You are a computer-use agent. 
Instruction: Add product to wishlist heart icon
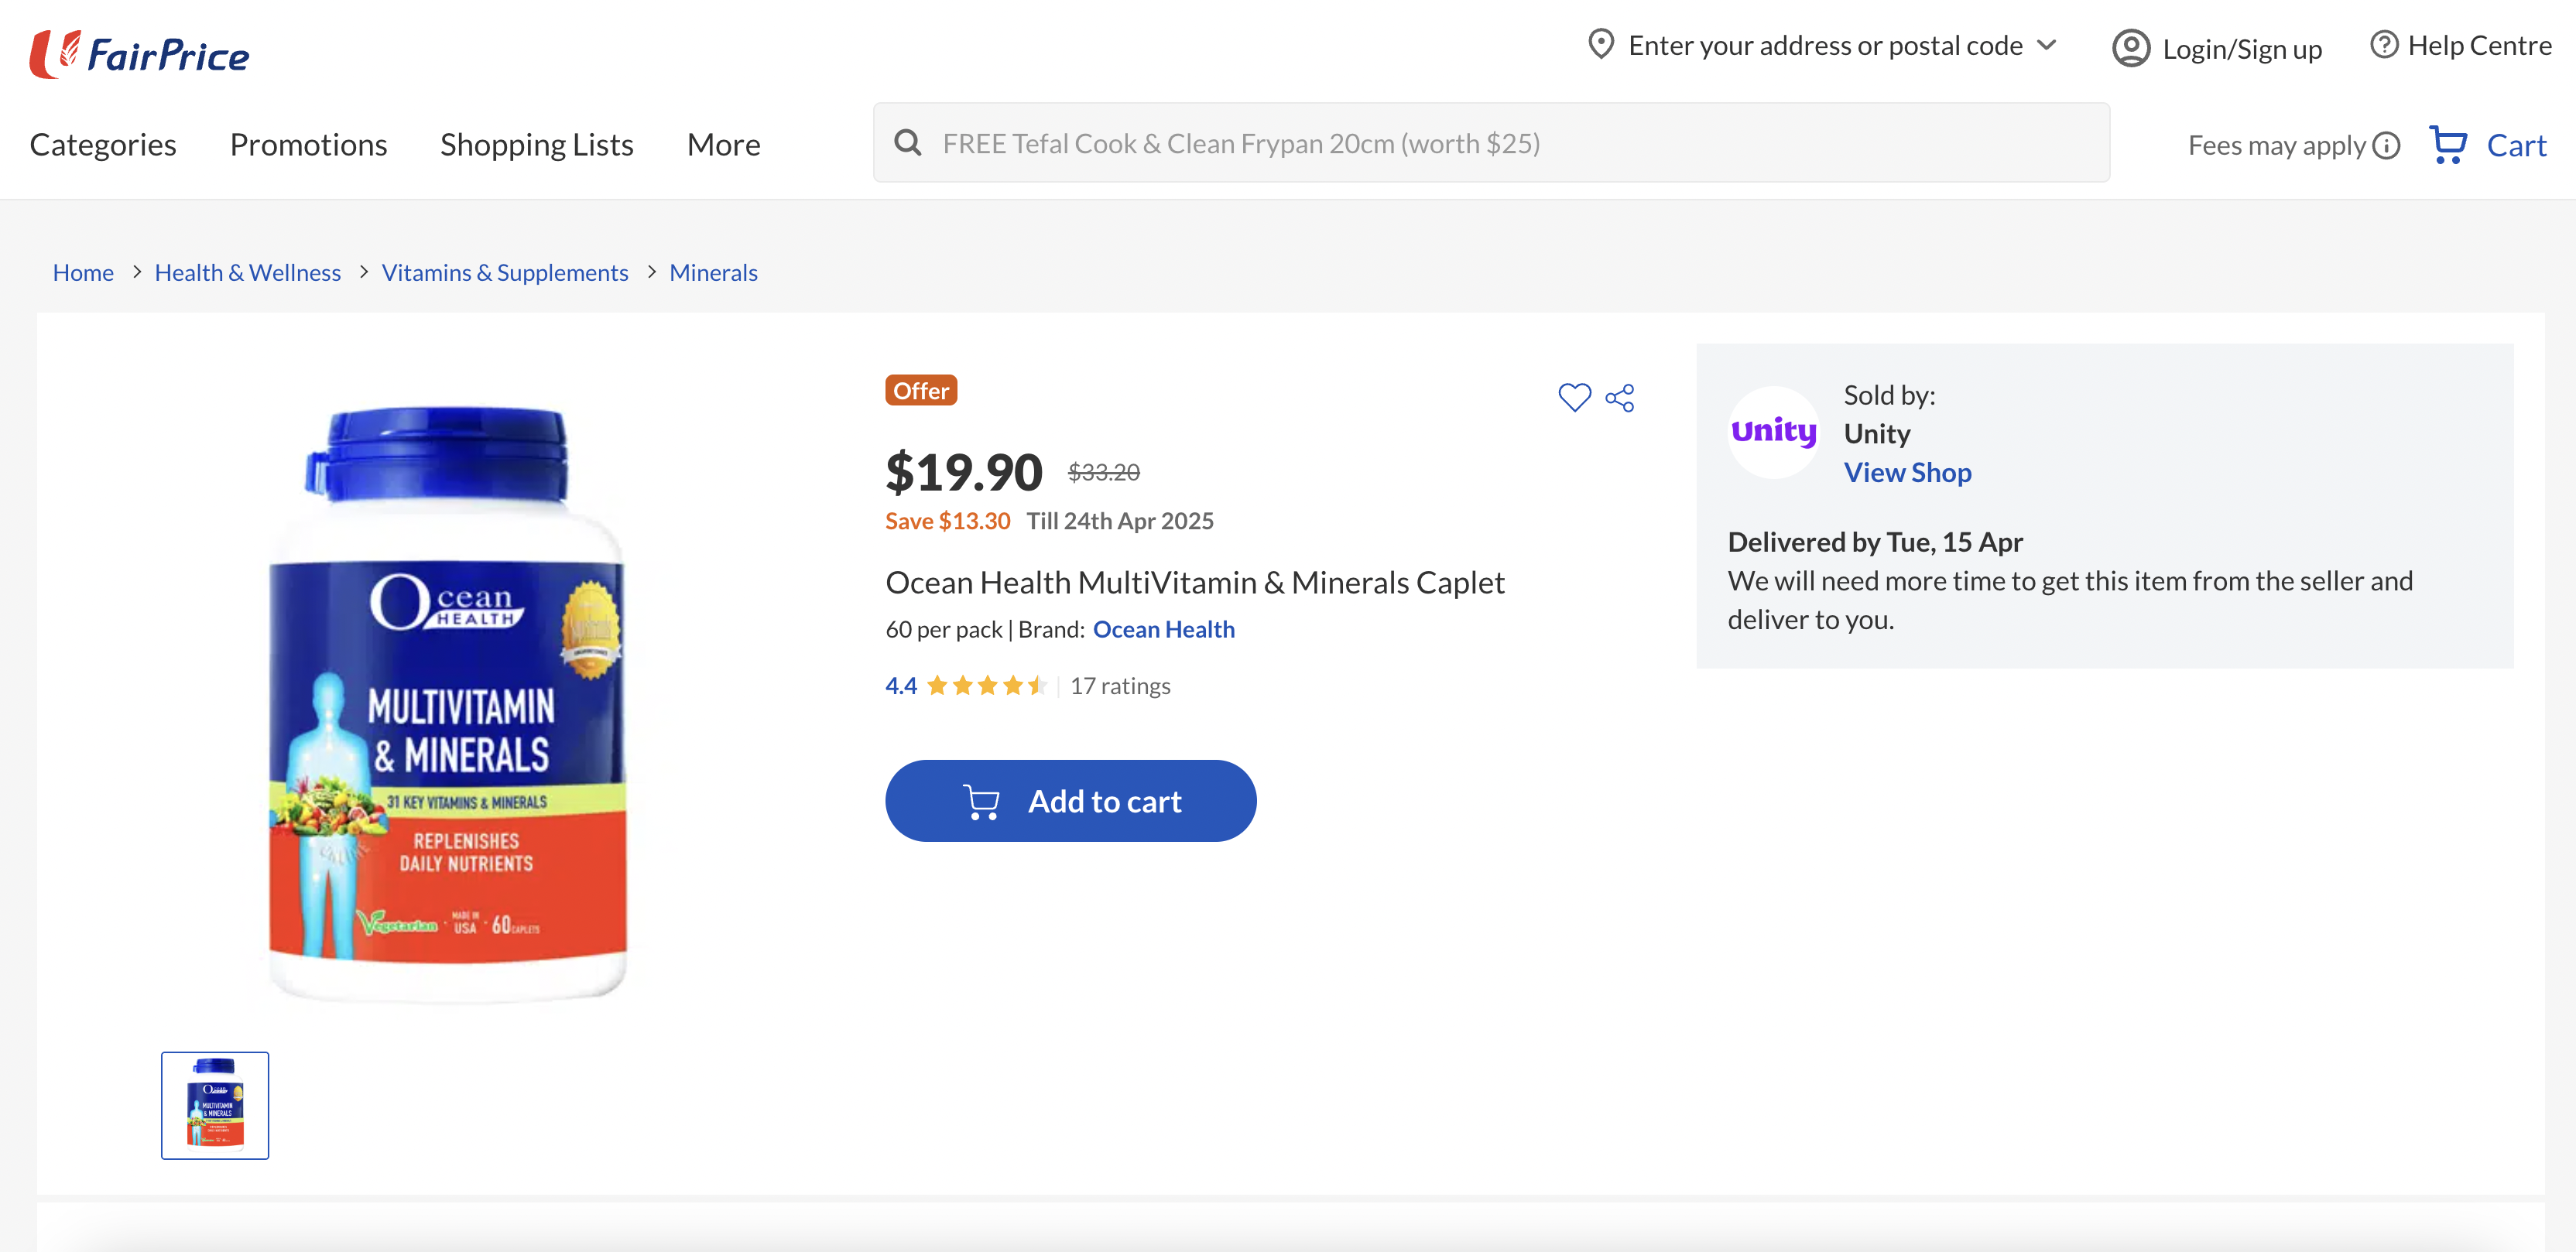pos(1574,397)
